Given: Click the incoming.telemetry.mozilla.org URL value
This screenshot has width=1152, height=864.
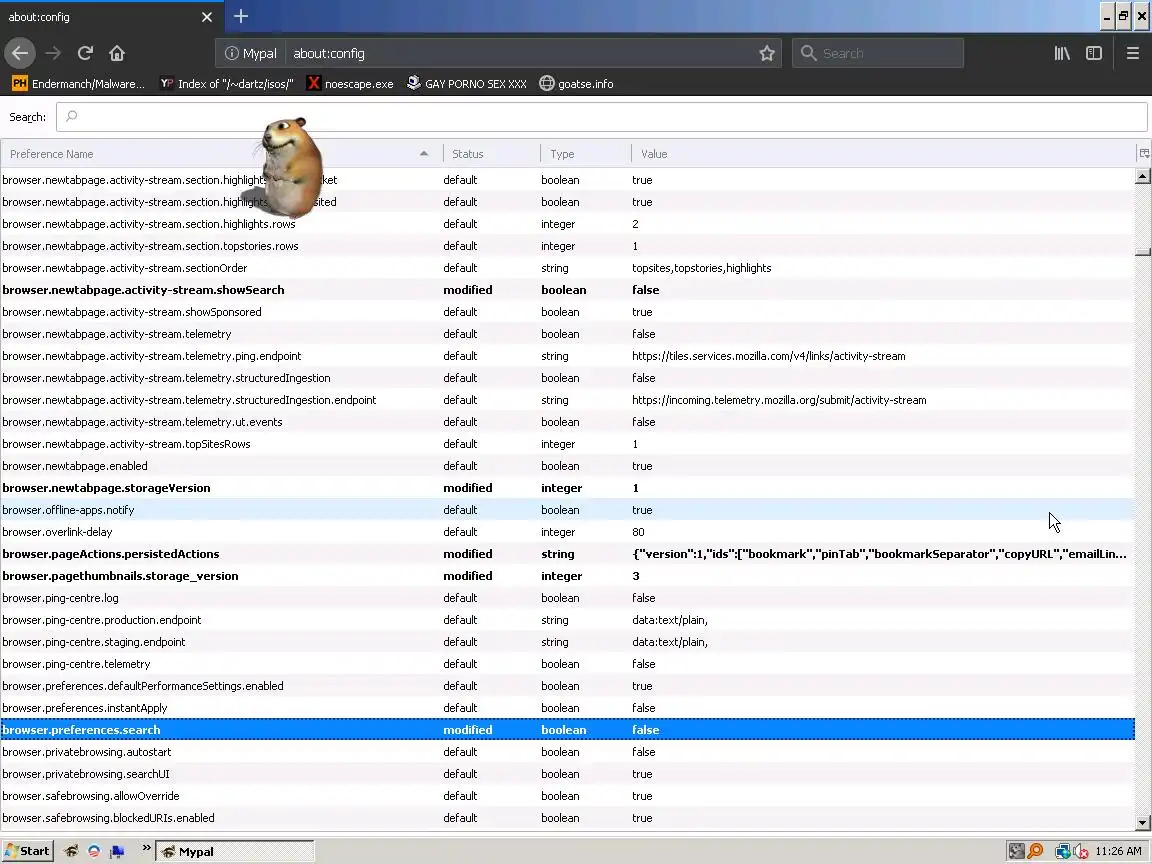Looking at the screenshot, I should click(779, 400).
